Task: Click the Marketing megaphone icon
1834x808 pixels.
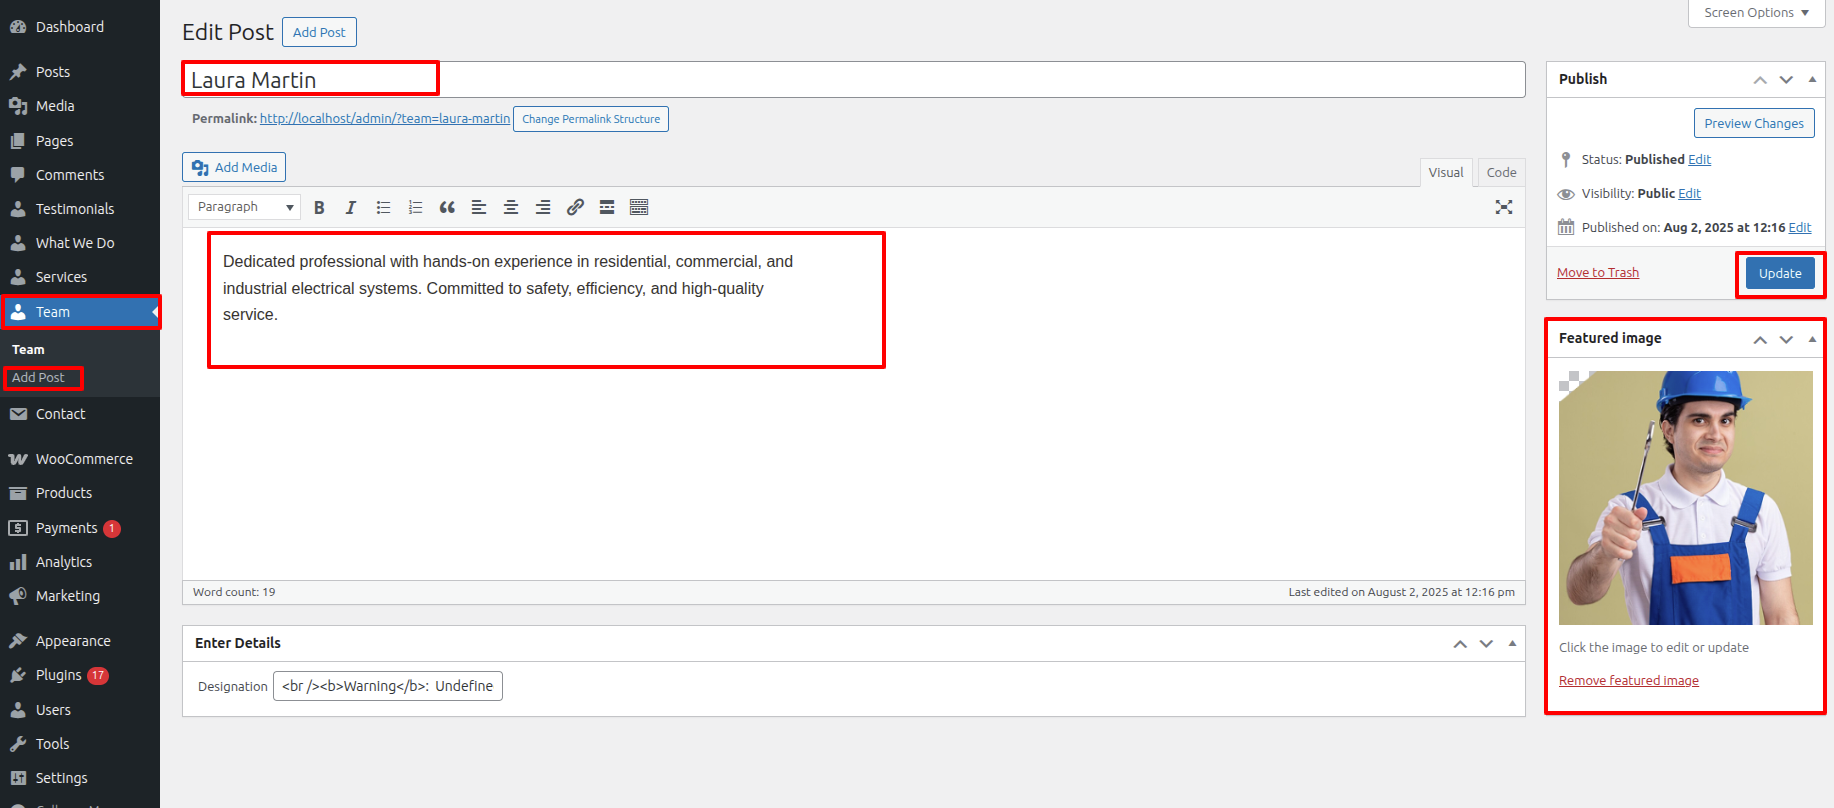Action: (x=18, y=596)
